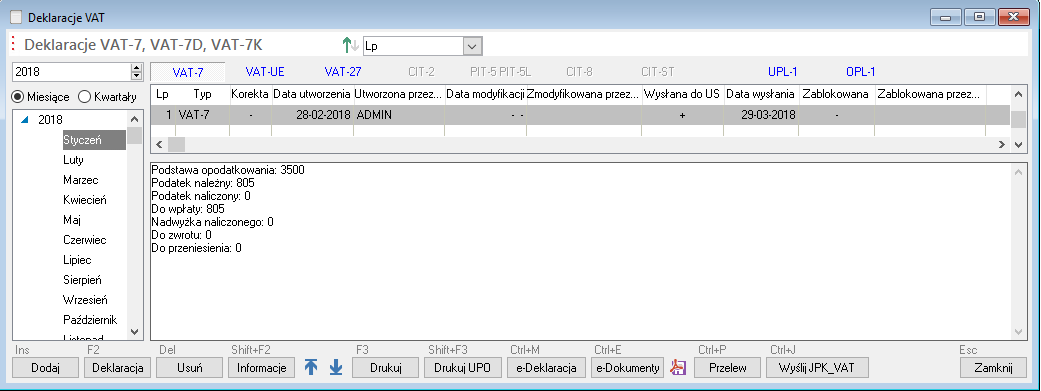The width and height of the screenshot is (1041, 391).
Task: Click table horizontal scrollbar right arrow
Action: pyautogui.click(x=1002, y=144)
